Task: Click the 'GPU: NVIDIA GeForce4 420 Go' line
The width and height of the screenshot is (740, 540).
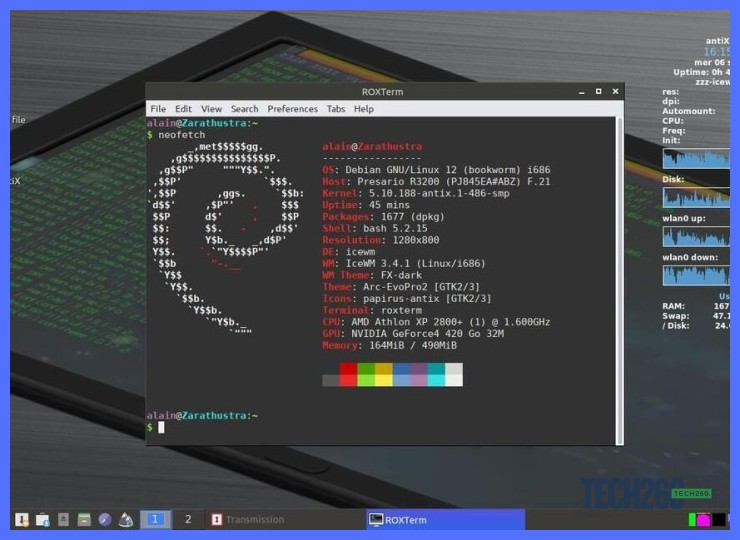Action: 413,334
